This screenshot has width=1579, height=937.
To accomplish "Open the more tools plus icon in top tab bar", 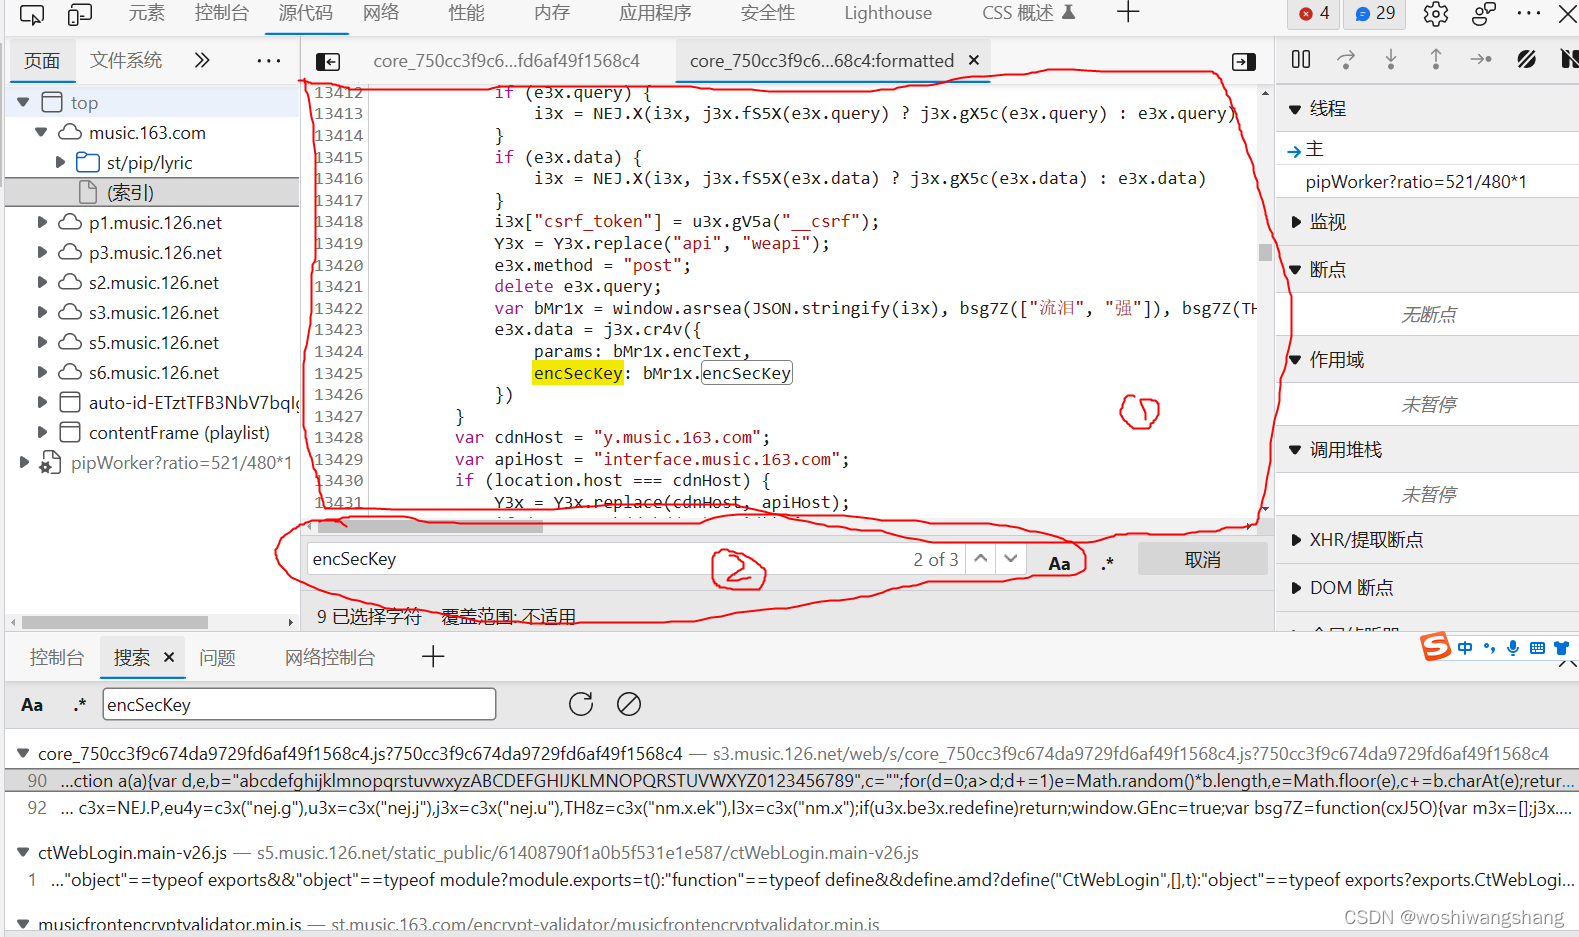I will click(1128, 13).
